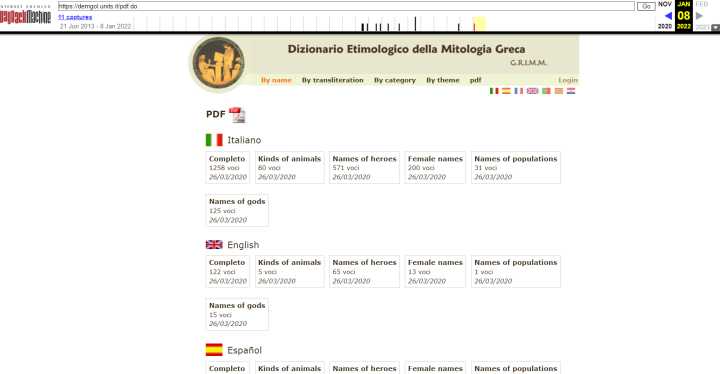
Task: Click the Login link
Action: (x=568, y=80)
